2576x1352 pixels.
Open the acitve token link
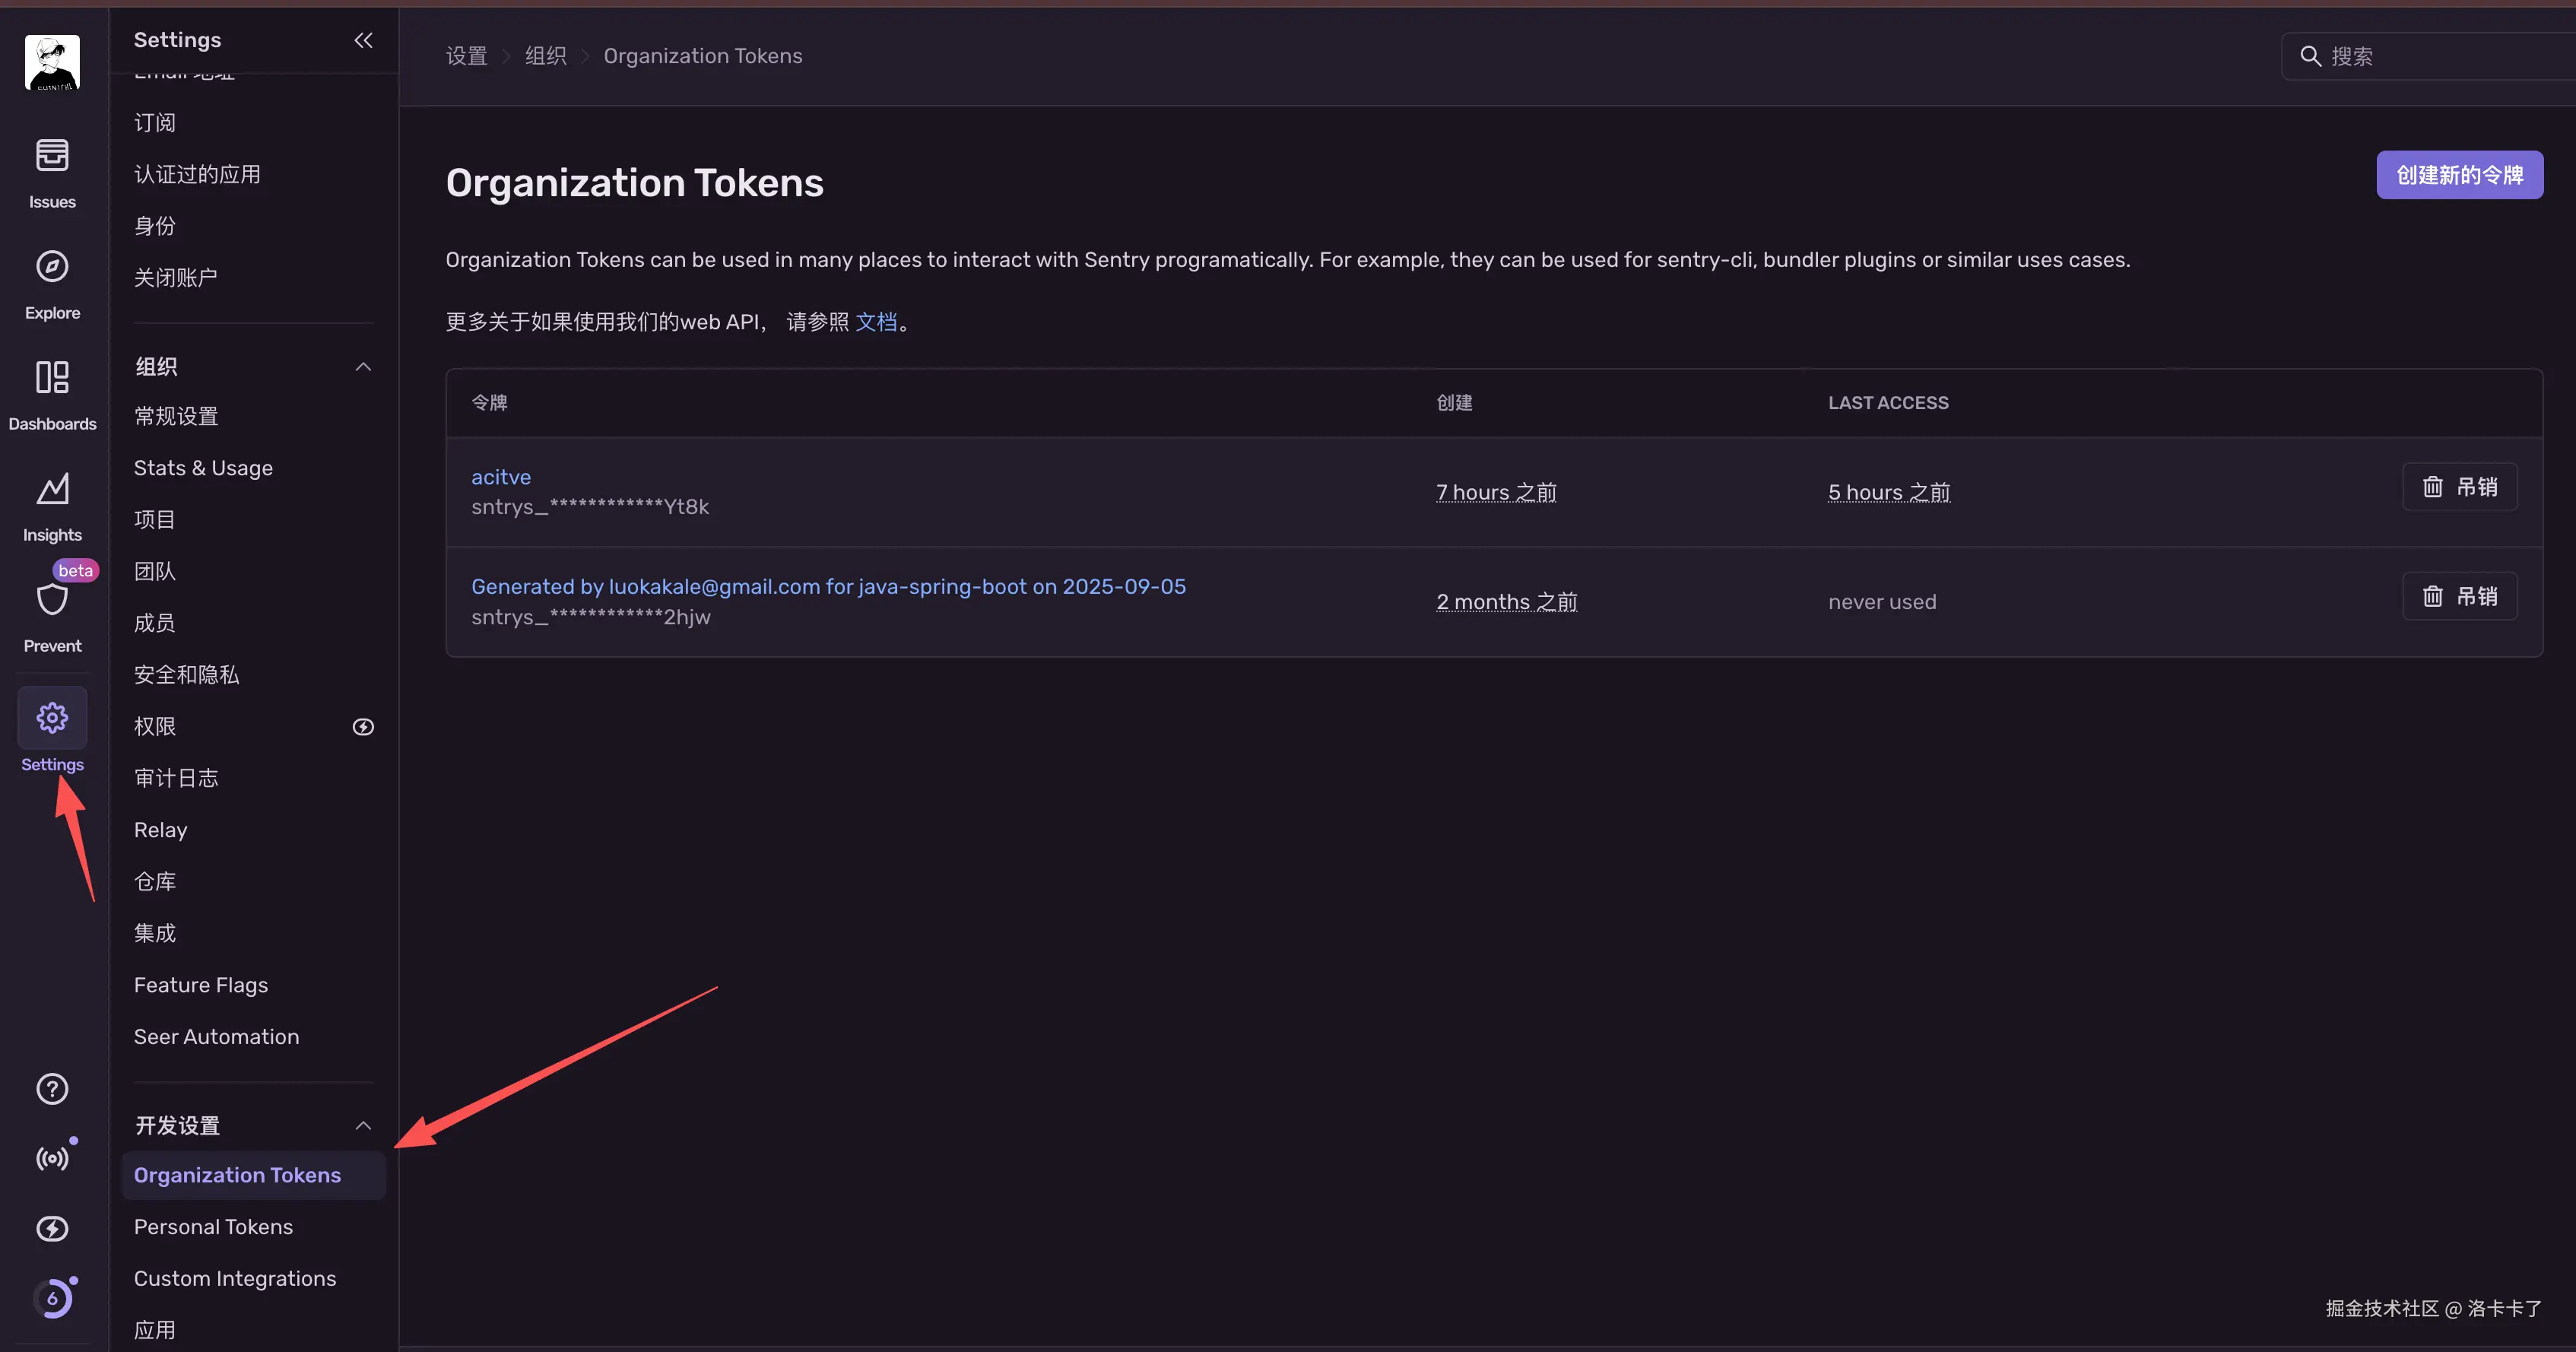coord(501,477)
